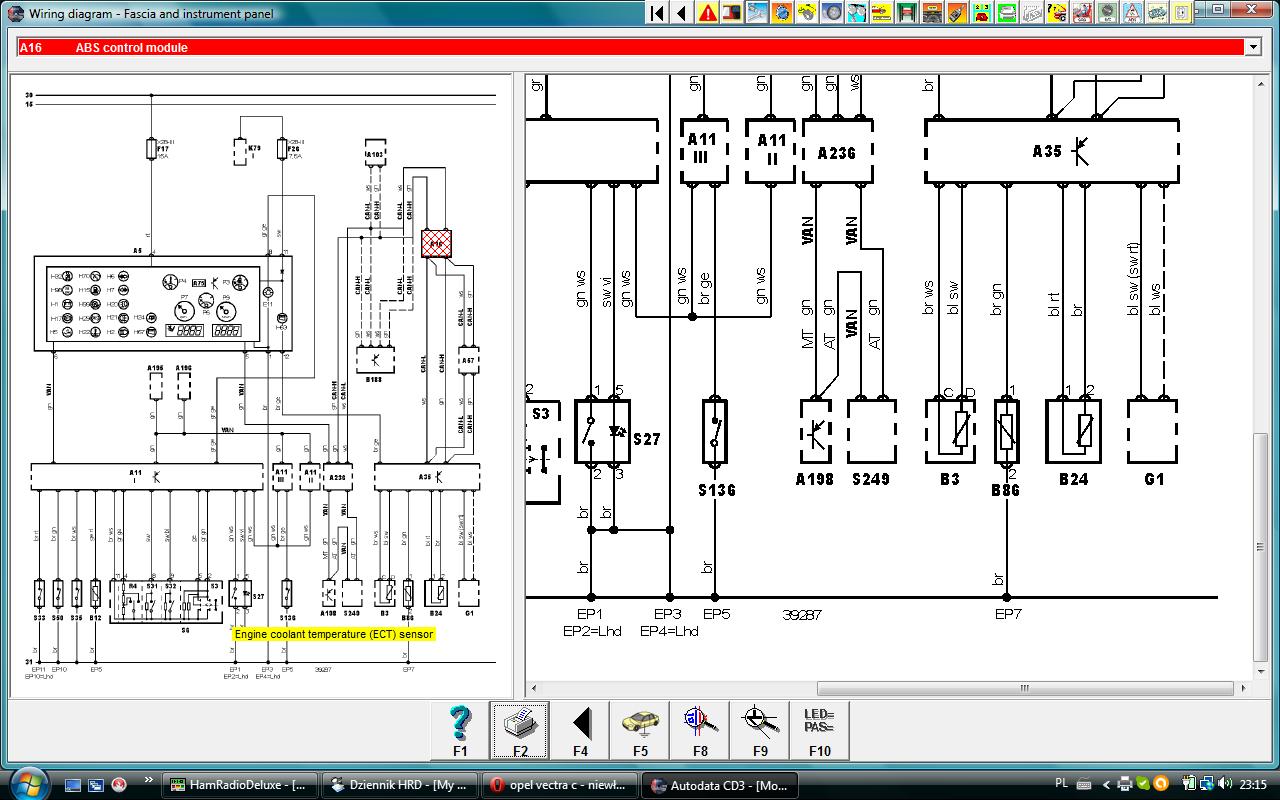
Task: Click the red A16 ABS control module field
Action: click(x=630, y=47)
